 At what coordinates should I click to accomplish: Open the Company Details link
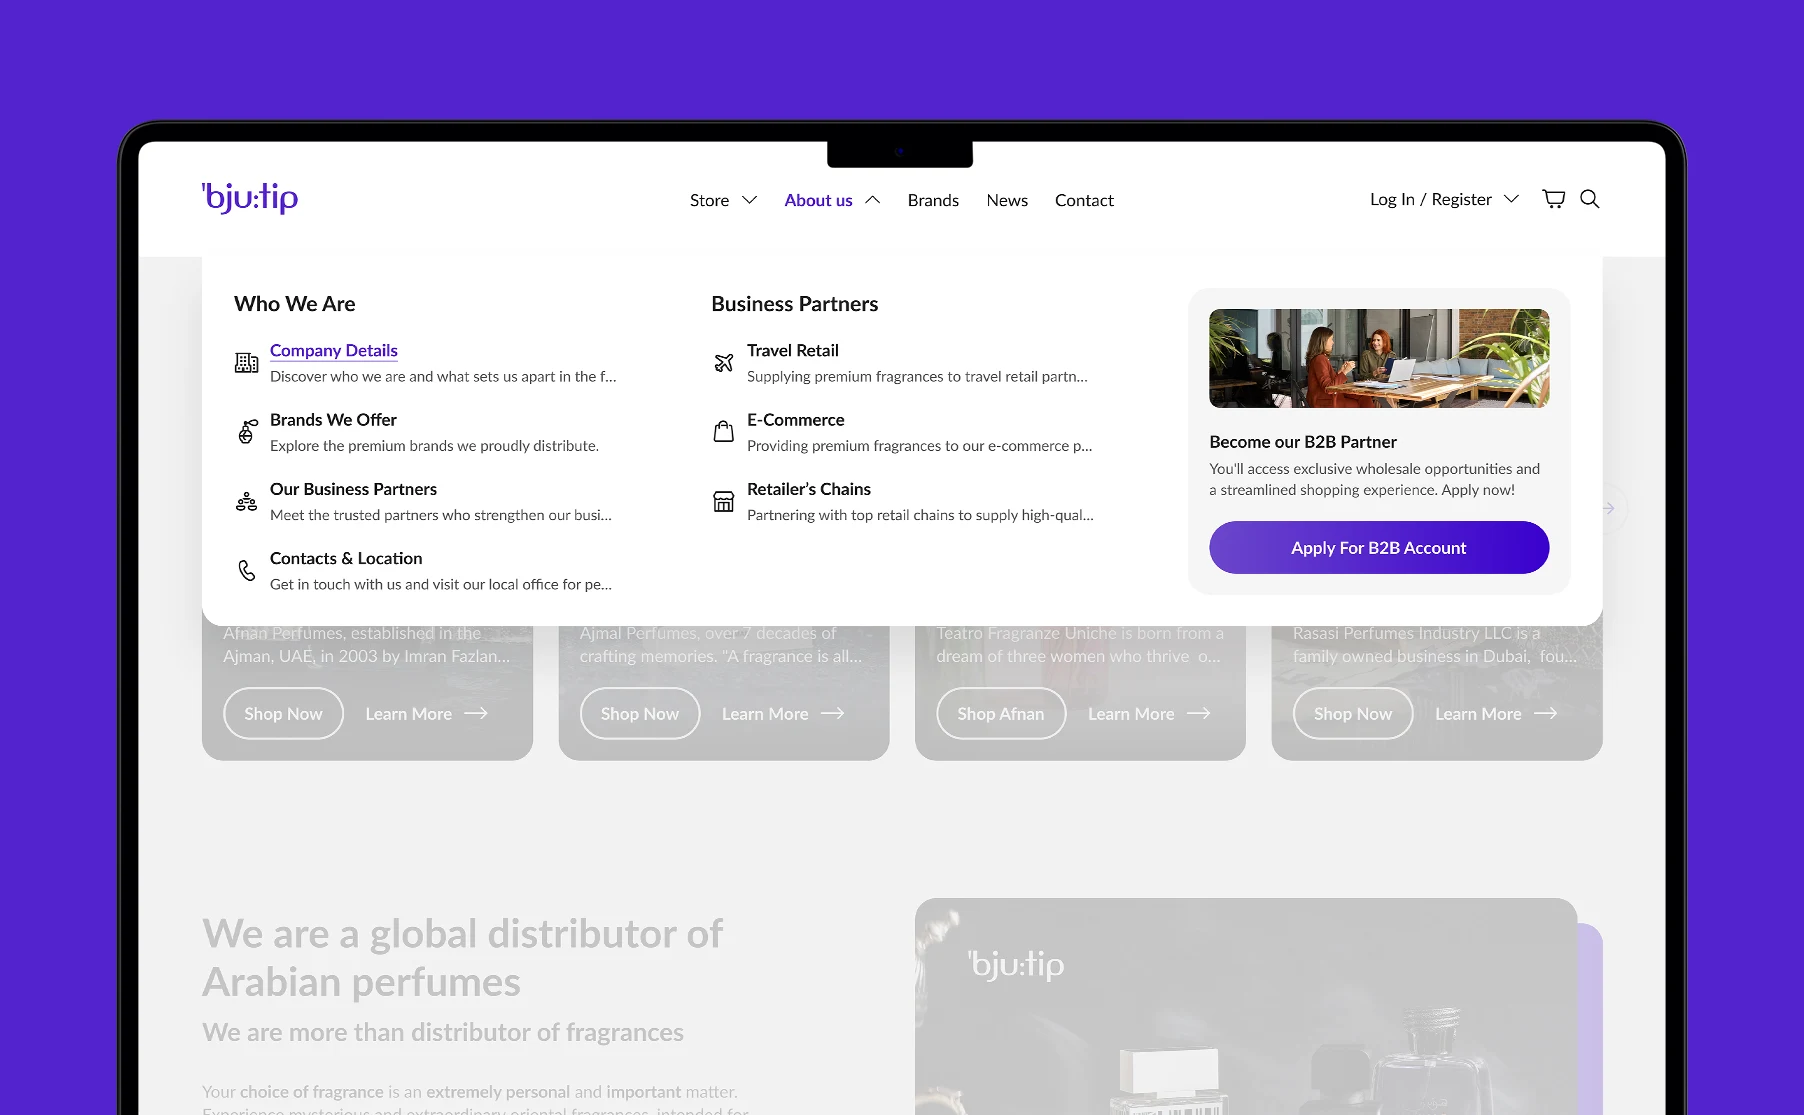[334, 350]
